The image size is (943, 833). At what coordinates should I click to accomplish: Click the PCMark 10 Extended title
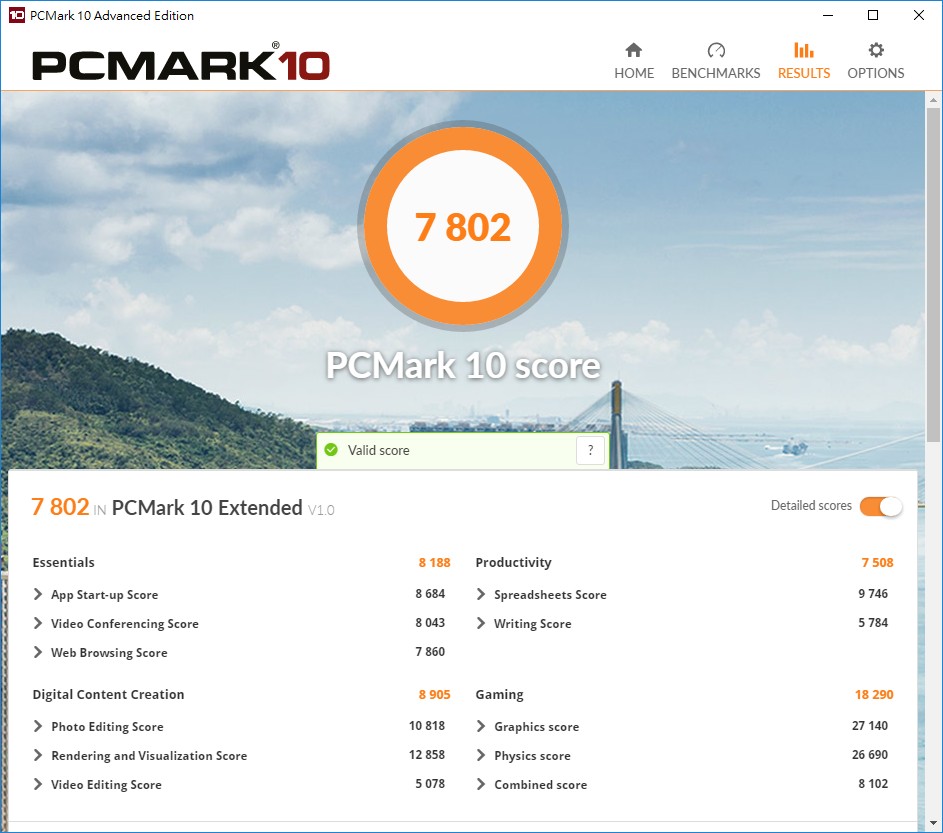(x=207, y=508)
